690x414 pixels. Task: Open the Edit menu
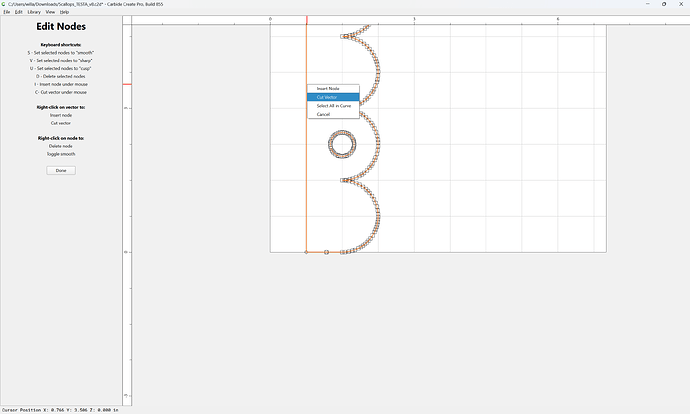click(18, 12)
